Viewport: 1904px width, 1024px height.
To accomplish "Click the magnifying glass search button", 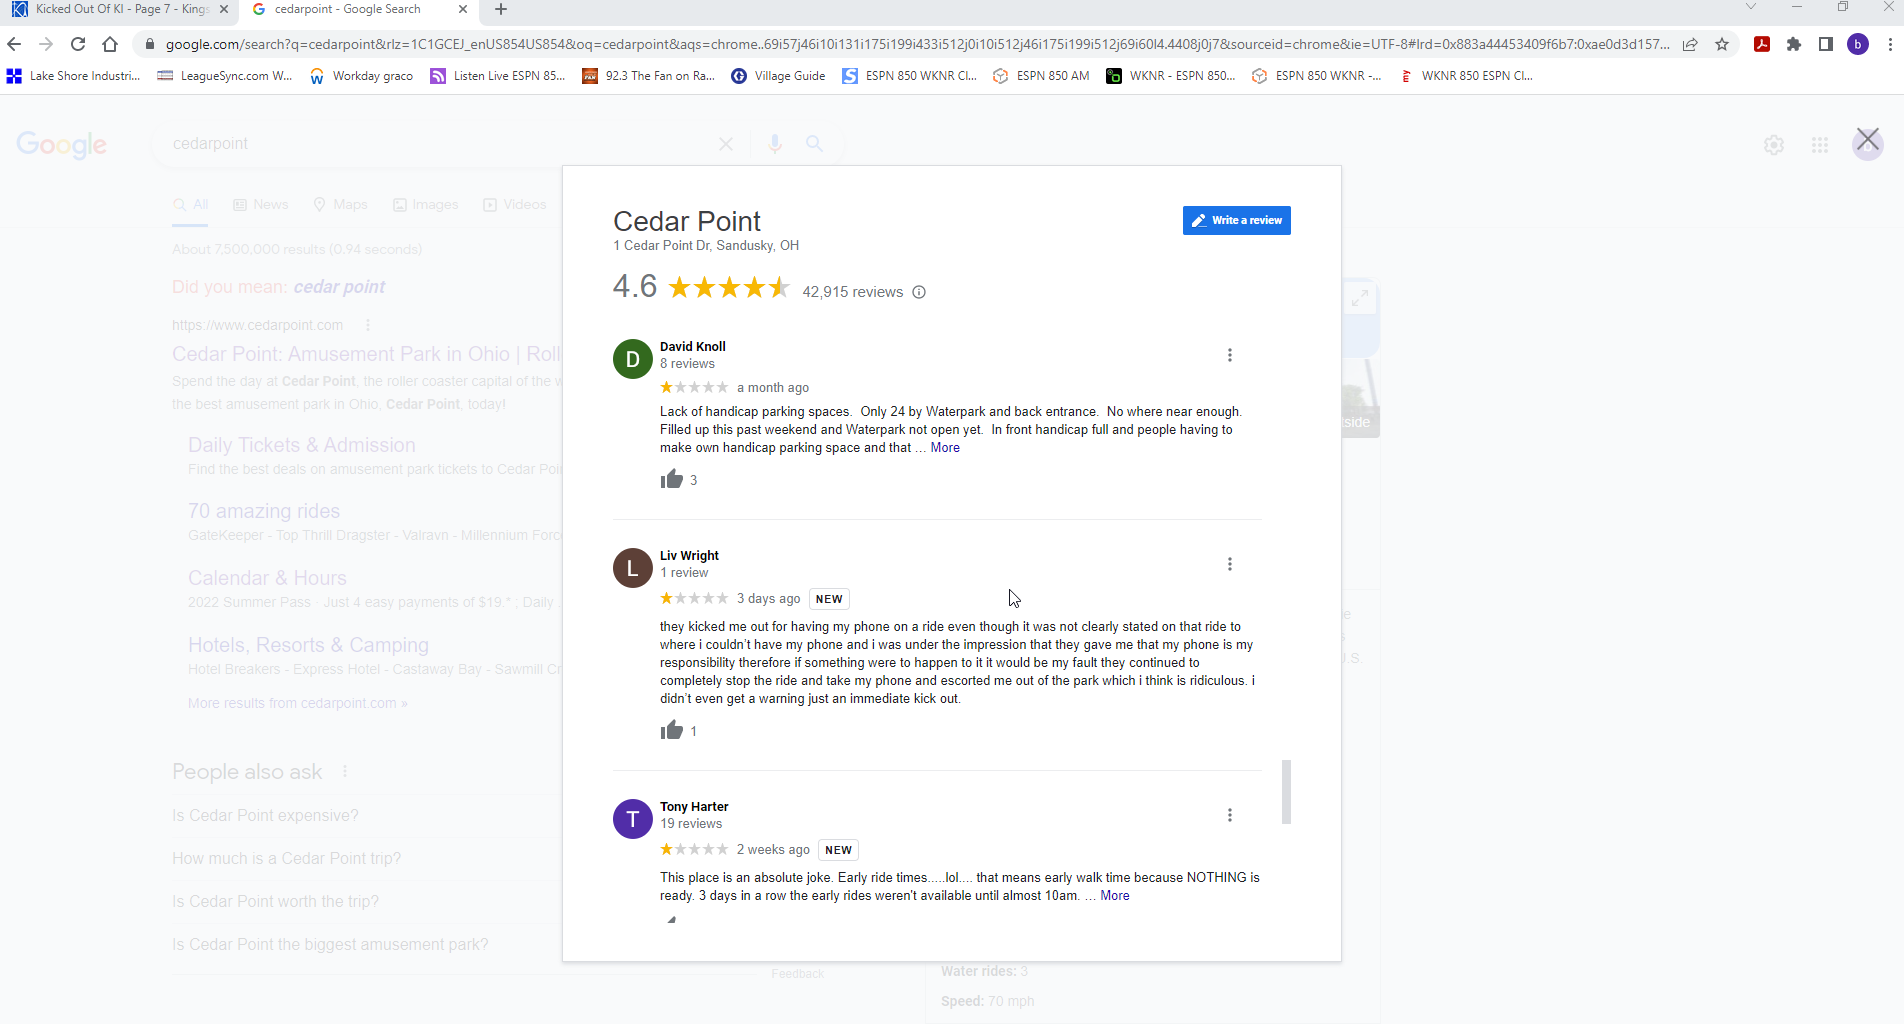I will point(815,144).
